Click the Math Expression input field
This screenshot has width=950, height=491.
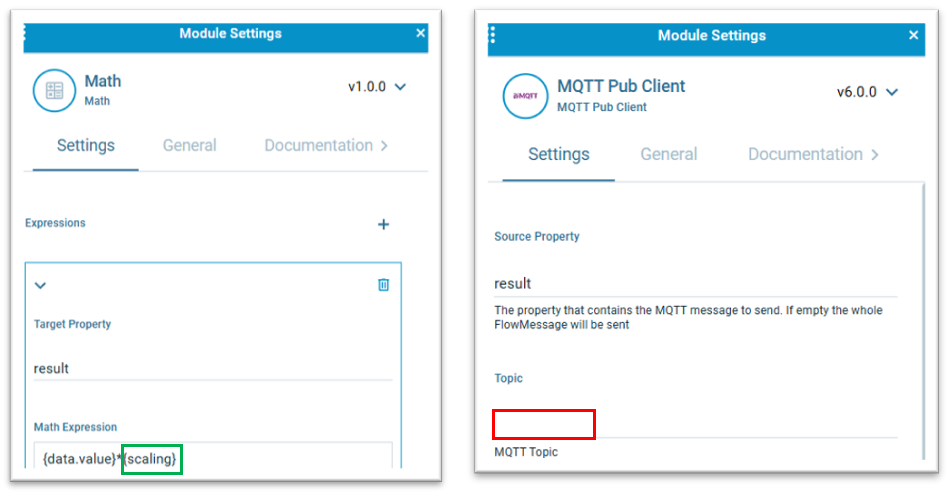point(213,456)
